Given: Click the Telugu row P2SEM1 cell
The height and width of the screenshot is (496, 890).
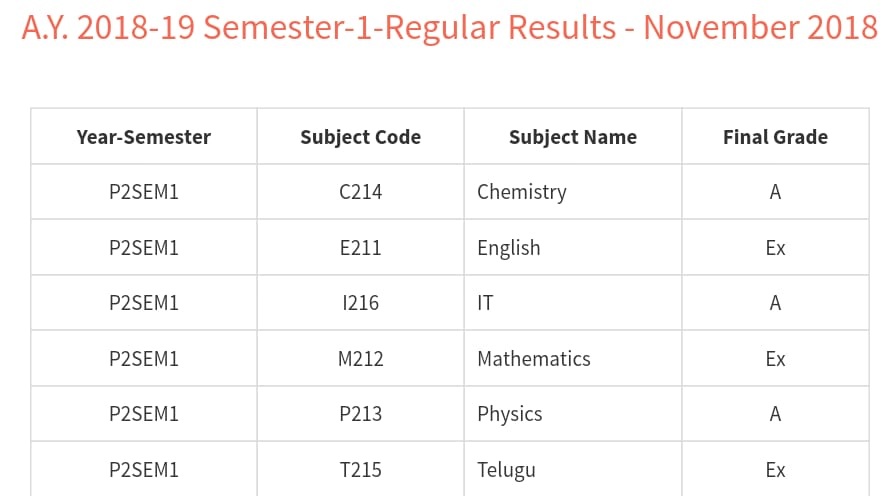Looking at the screenshot, I should [144, 470].
